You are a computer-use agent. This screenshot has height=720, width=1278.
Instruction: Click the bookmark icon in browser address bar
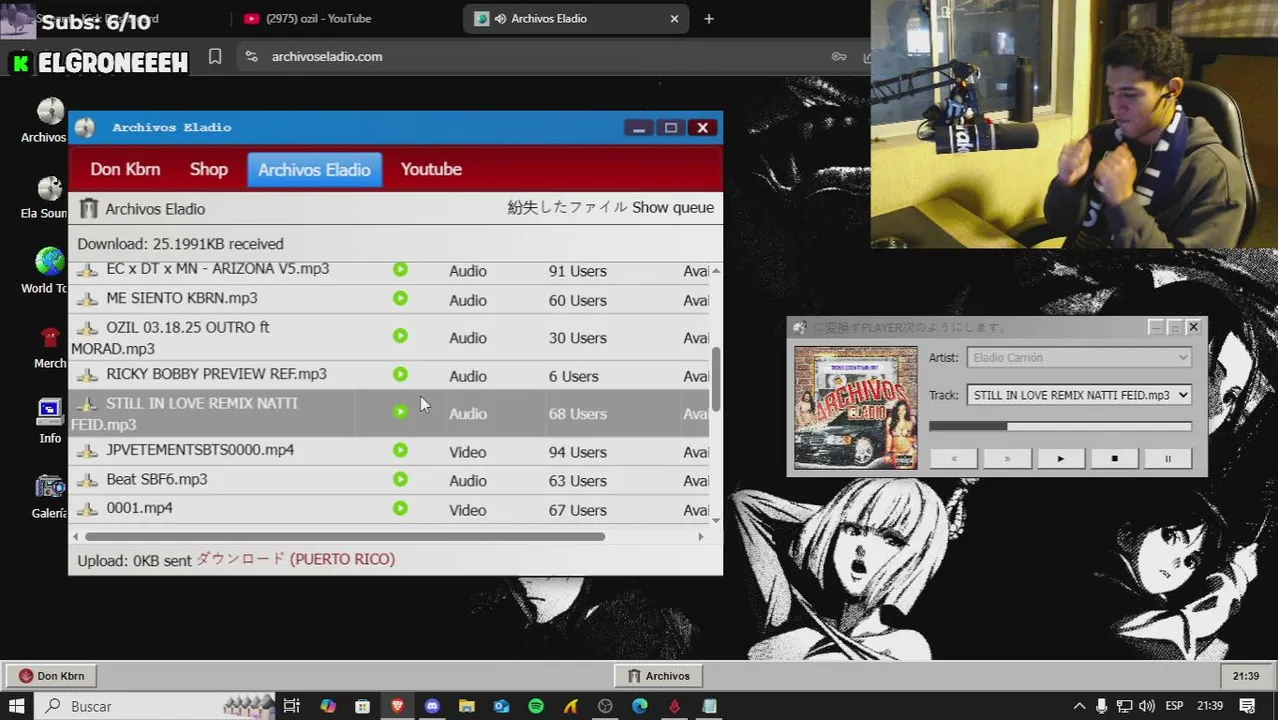click(x=215, y=57)
